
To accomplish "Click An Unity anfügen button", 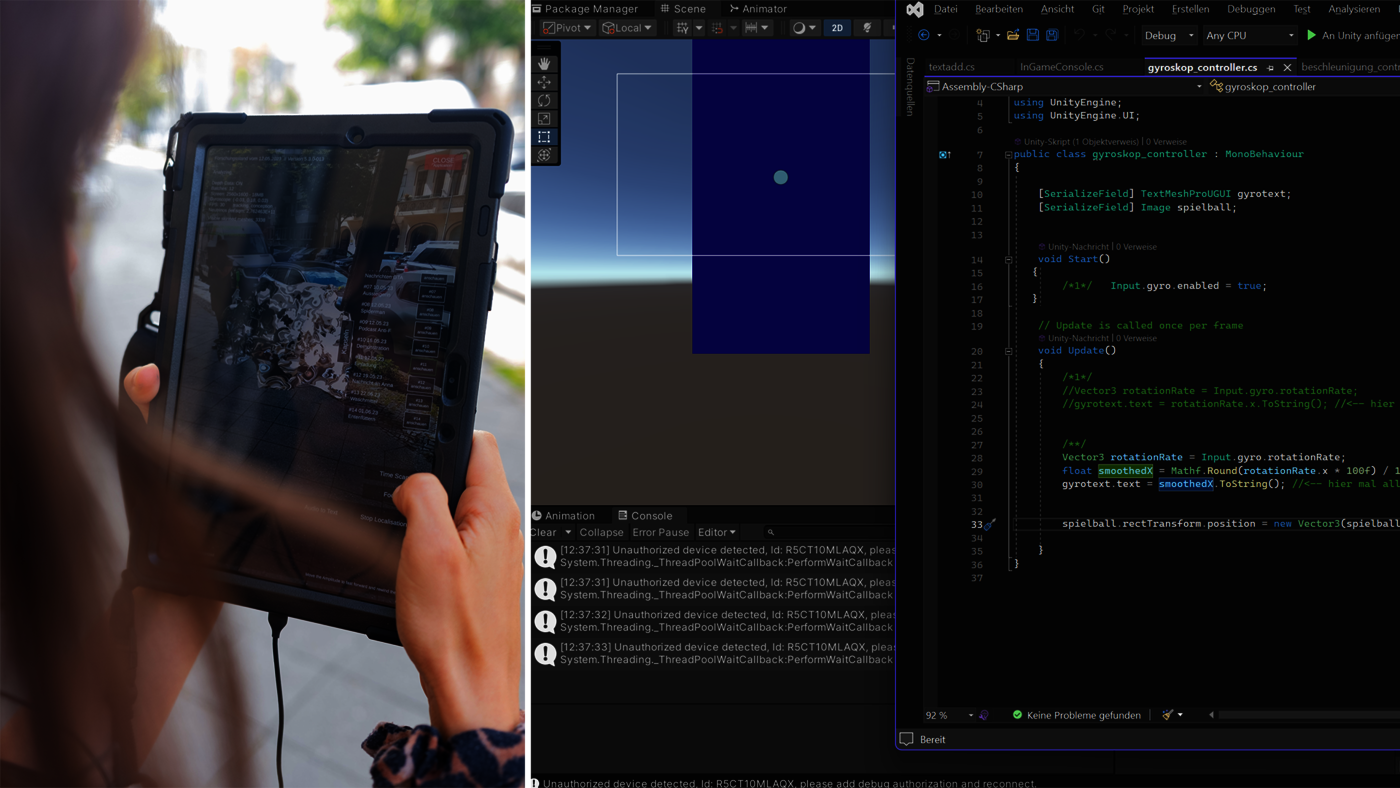I will click(1353, 35).
